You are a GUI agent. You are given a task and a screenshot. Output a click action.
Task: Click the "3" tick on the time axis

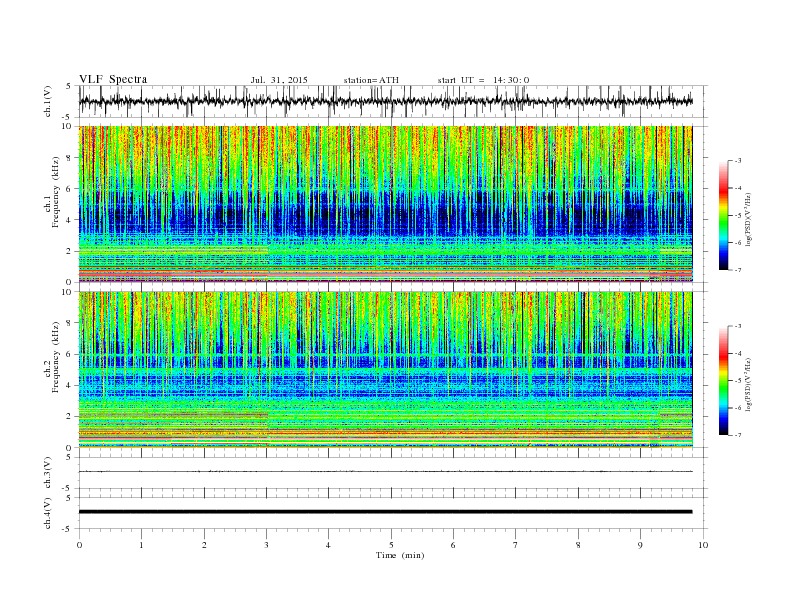(x=266, y=545)
